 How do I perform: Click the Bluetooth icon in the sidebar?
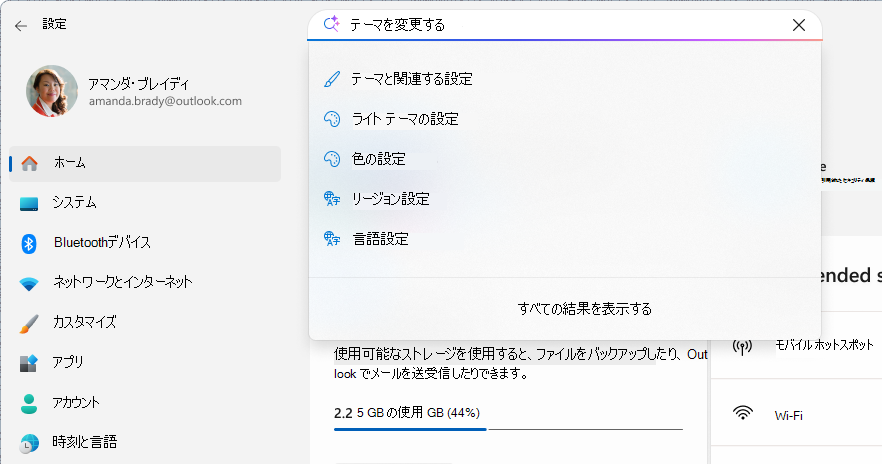tap(29, 244)
